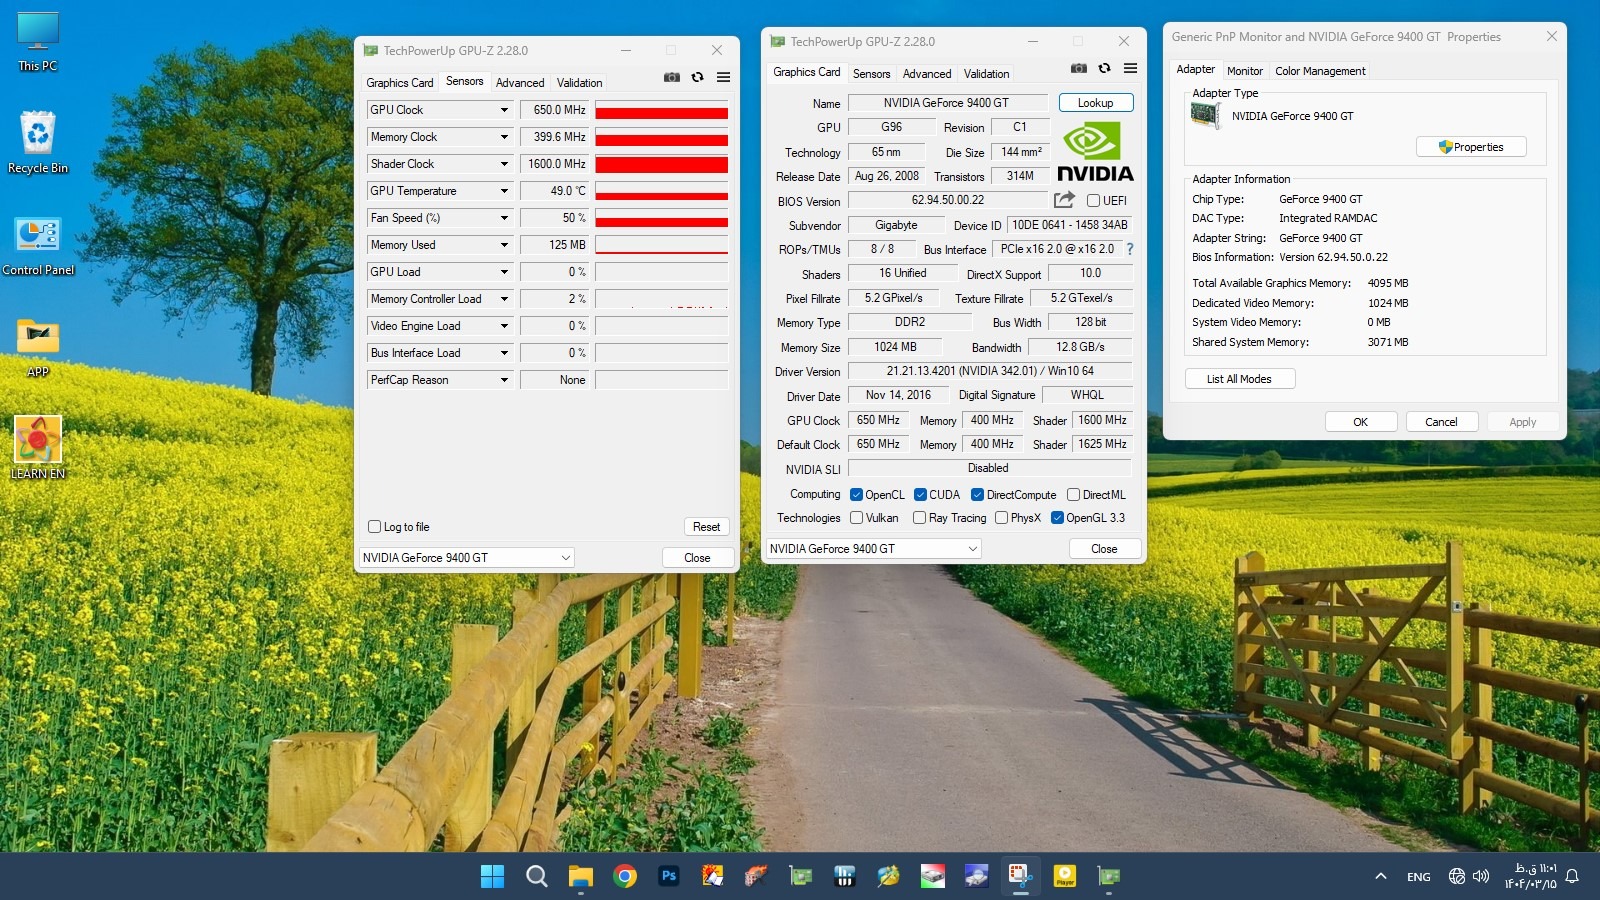Screen dimensions: 1600x900
Task: Click the screenshot camera icon in Sensors window
Action: coord(672,77)
